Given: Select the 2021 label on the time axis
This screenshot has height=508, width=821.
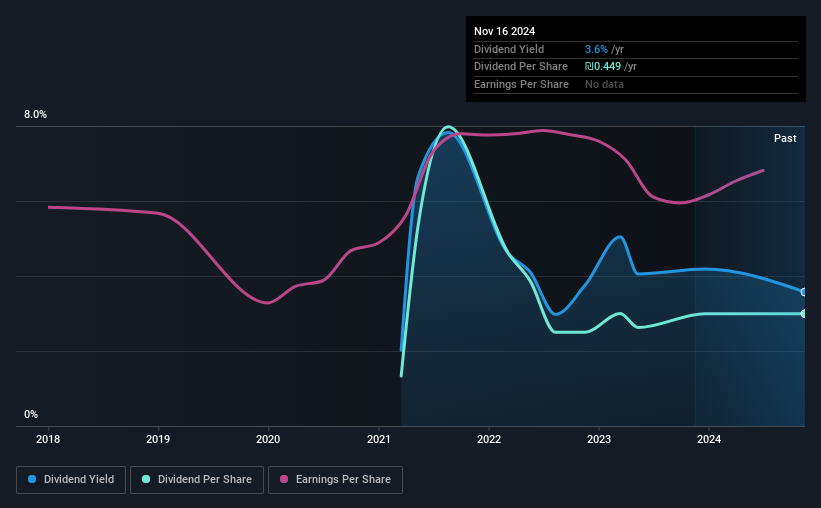Looking at the screenshot, I should [379, 439].
